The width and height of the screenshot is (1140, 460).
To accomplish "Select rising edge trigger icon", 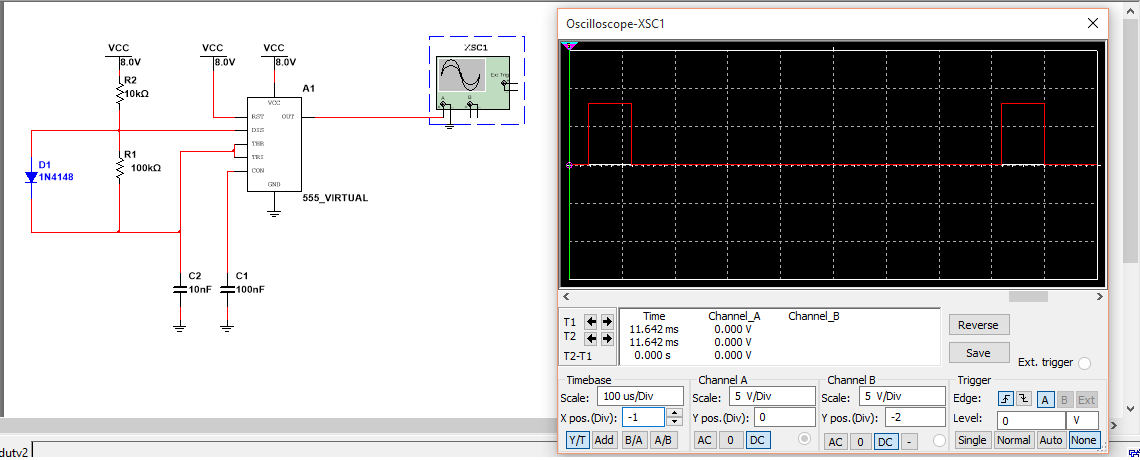I will [x=1005, y=399].
